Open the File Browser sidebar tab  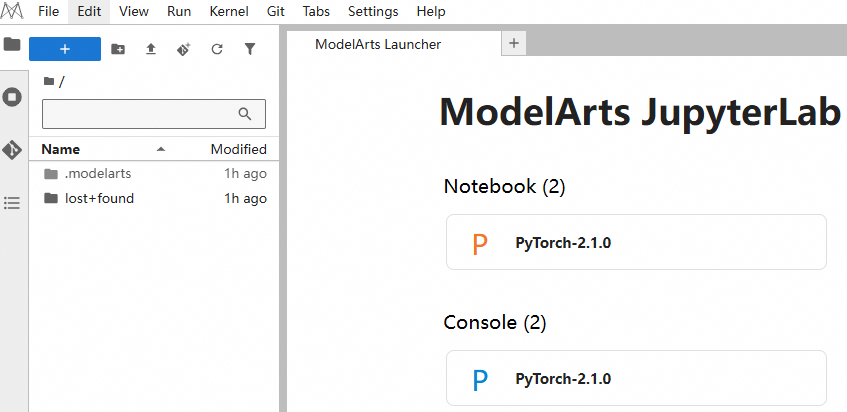tap(12, 44)
